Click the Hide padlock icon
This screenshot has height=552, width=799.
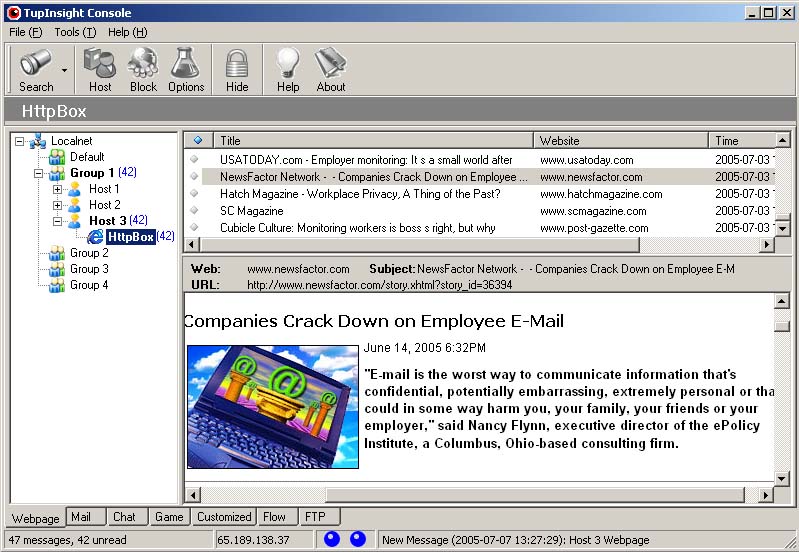tap(237, 63)
